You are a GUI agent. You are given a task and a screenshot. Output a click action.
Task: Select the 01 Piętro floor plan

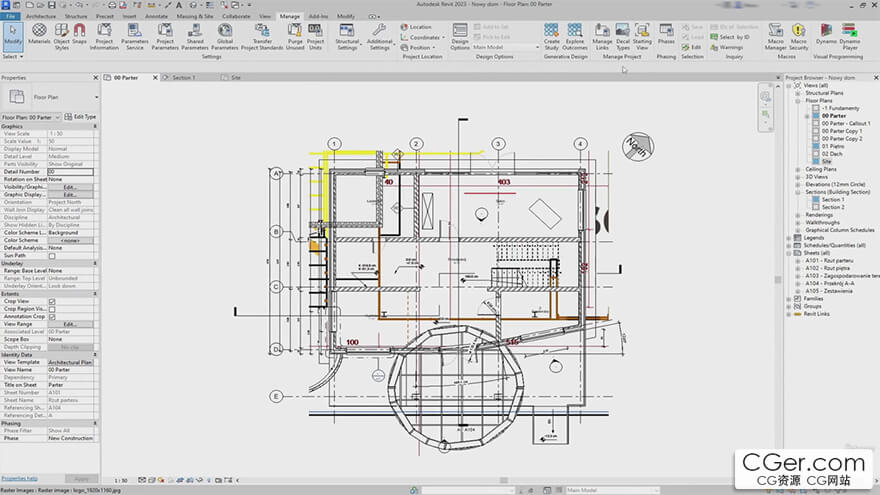[833, 145]
